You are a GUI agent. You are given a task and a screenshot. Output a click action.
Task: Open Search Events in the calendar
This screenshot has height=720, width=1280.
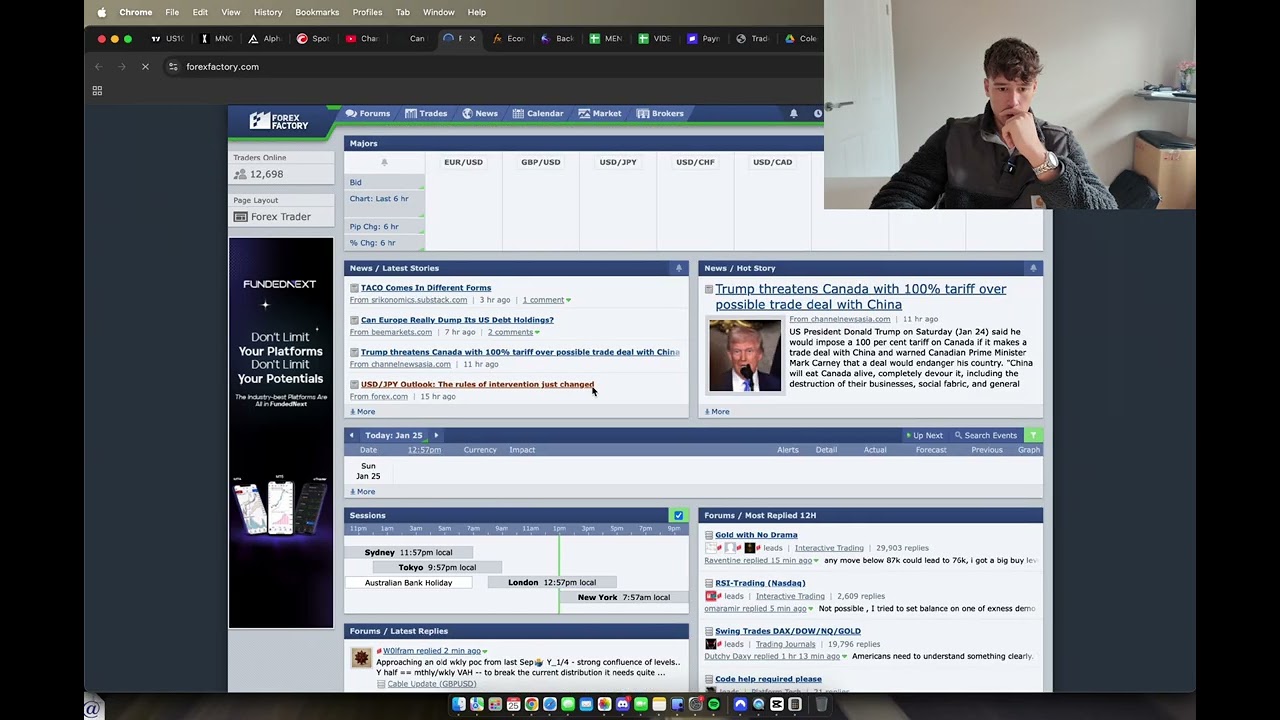[986, 435]
